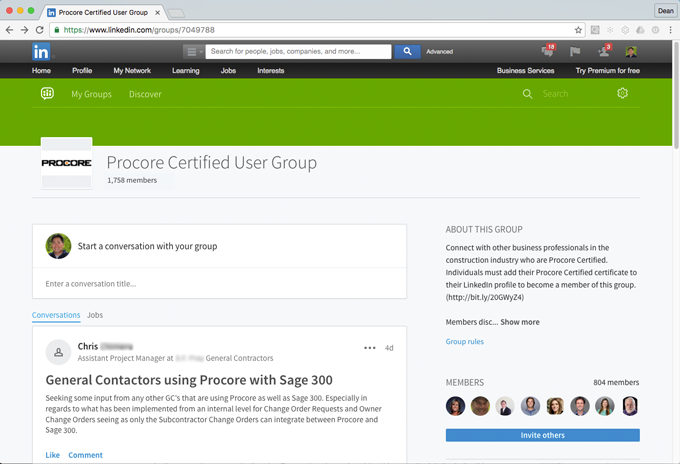Click the author name Chris
Screen dimensions: 680x464
(88, 346)
